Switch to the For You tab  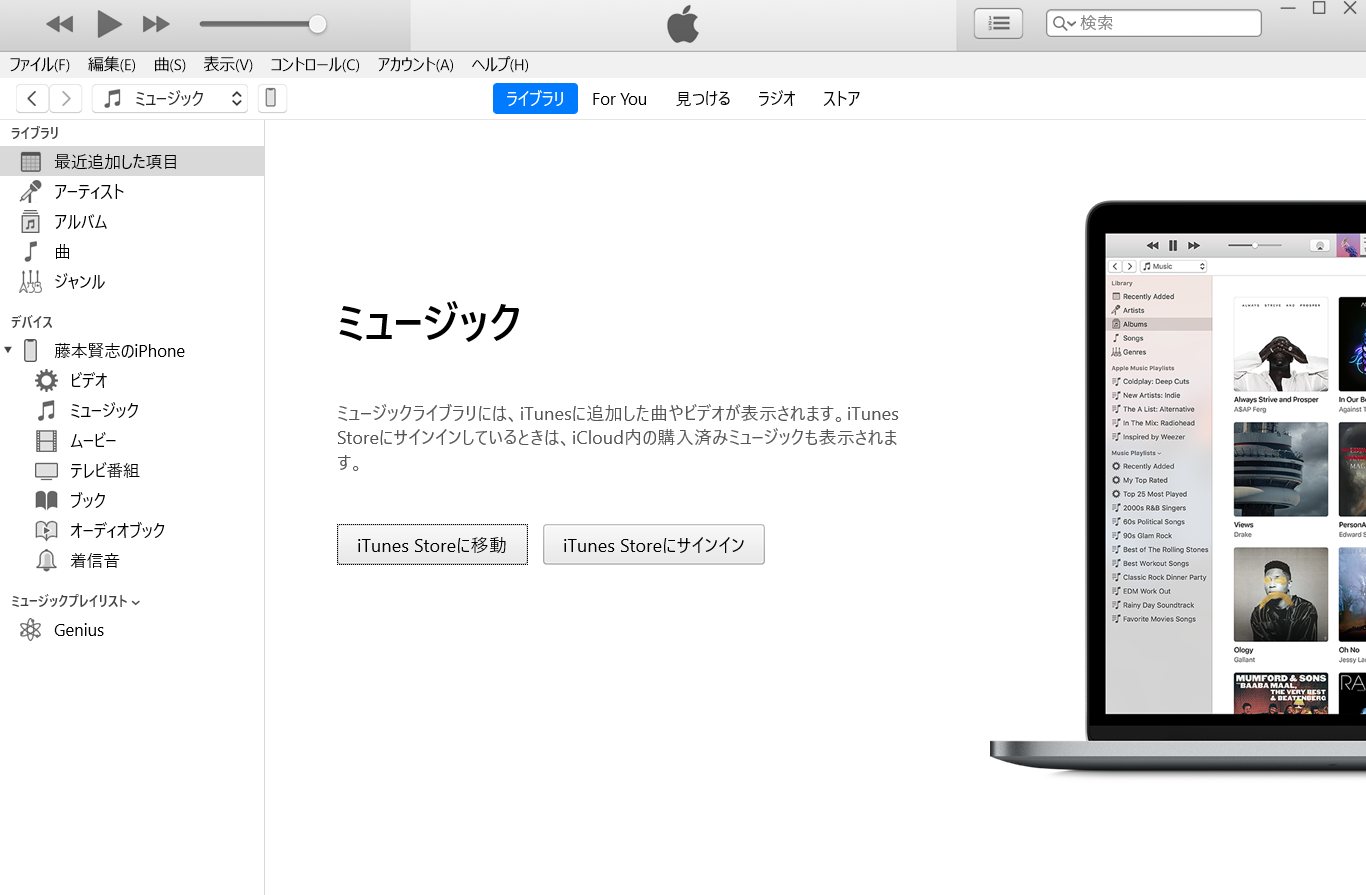[x=619, y=99]
